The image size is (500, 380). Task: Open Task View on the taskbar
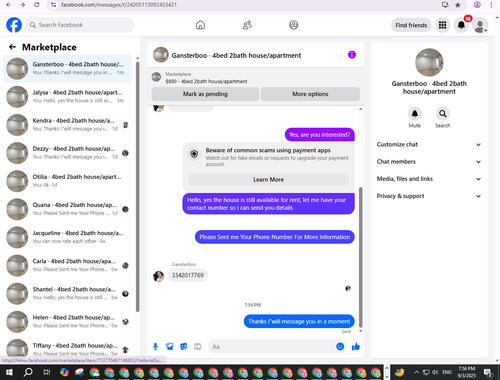click(47, 372)
